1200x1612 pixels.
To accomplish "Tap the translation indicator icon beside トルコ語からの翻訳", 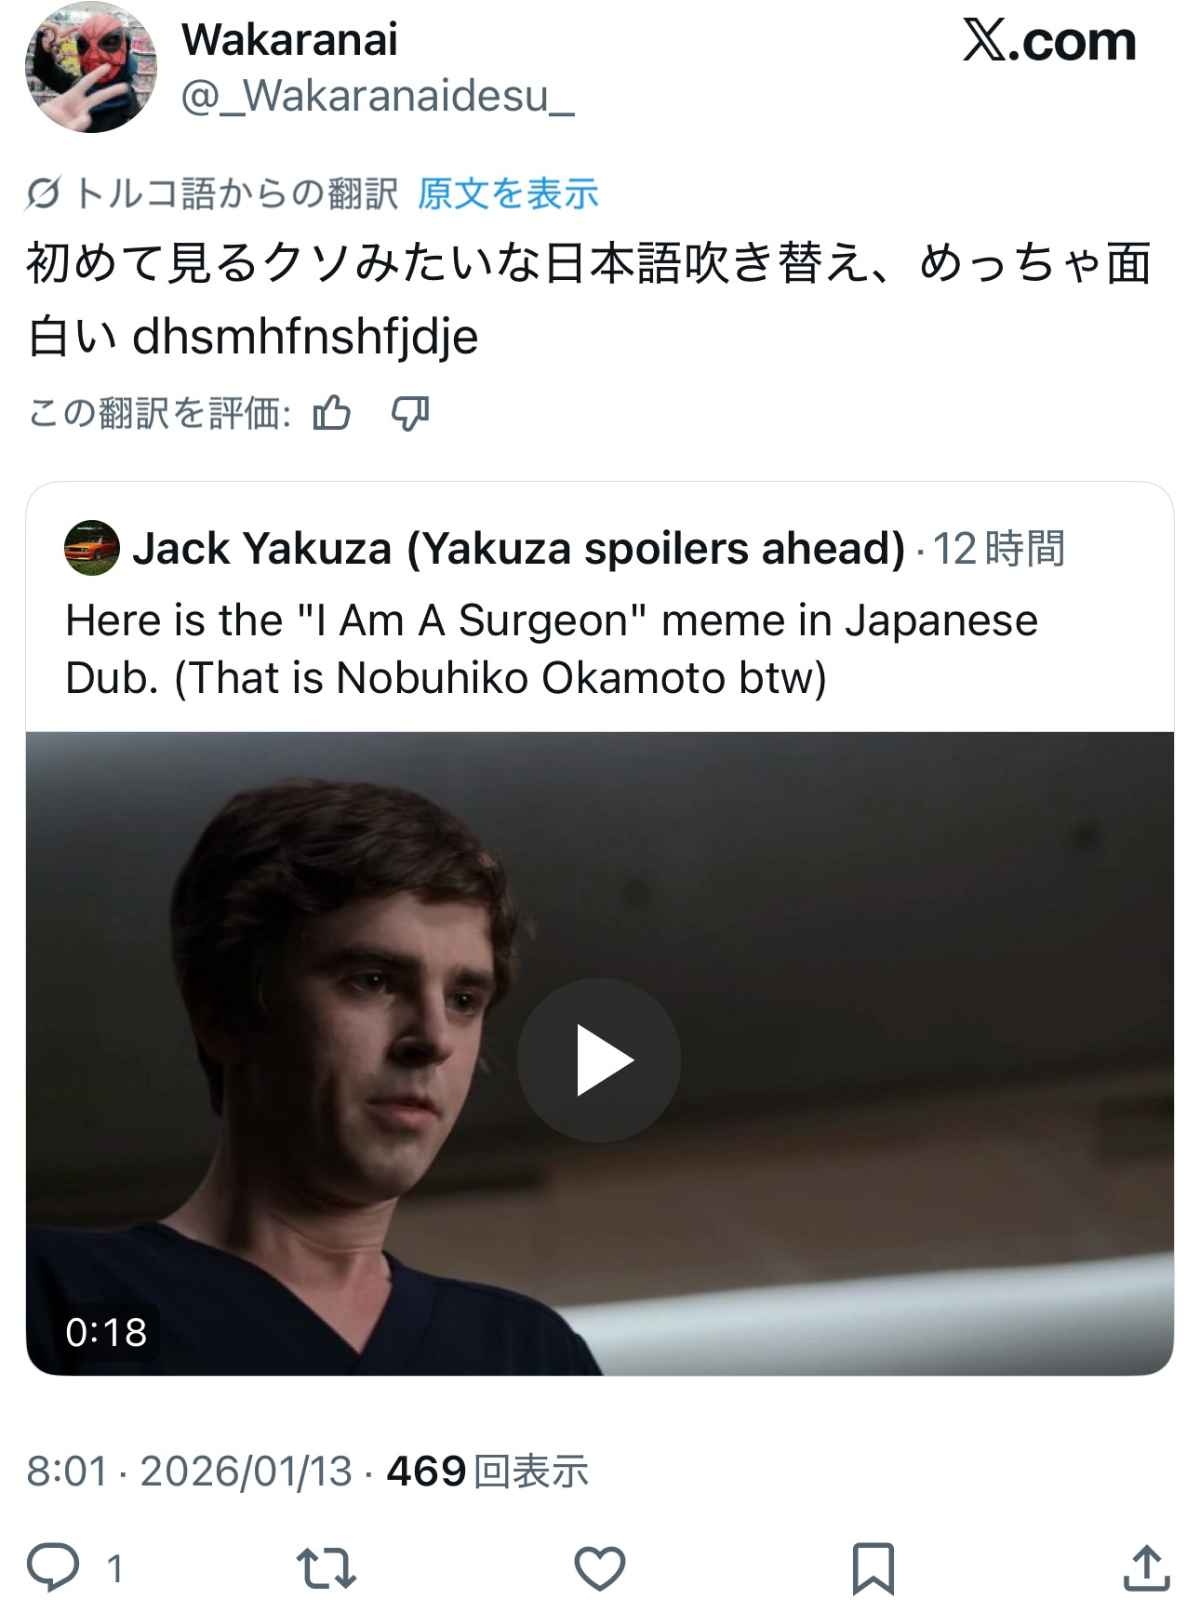I will 42,194.
